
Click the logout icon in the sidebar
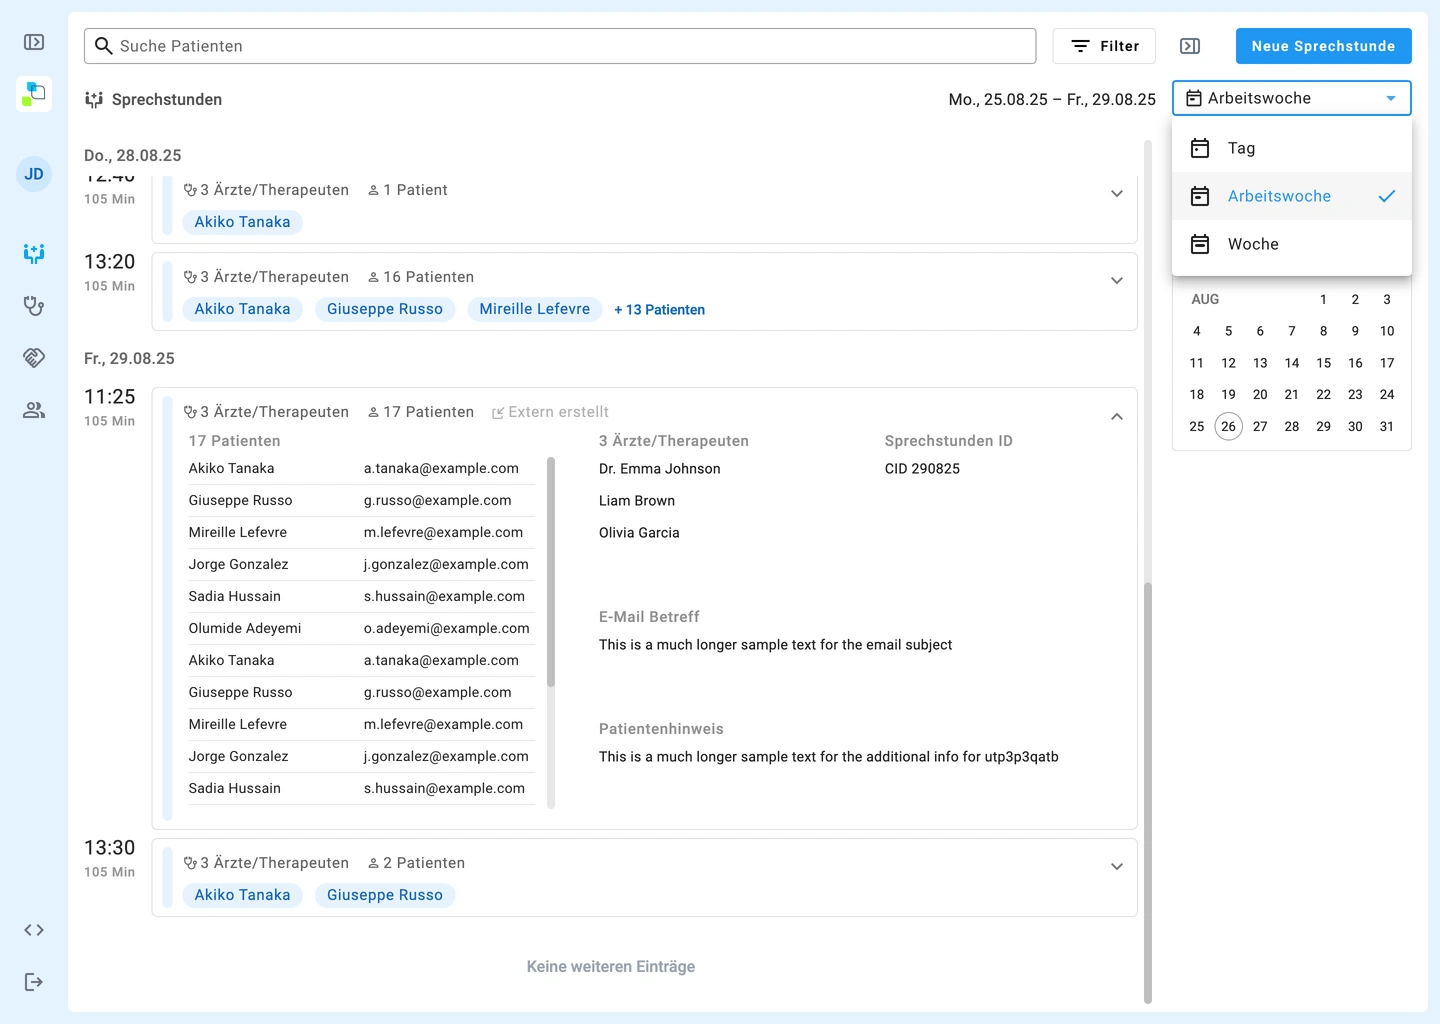coord(34,982)
